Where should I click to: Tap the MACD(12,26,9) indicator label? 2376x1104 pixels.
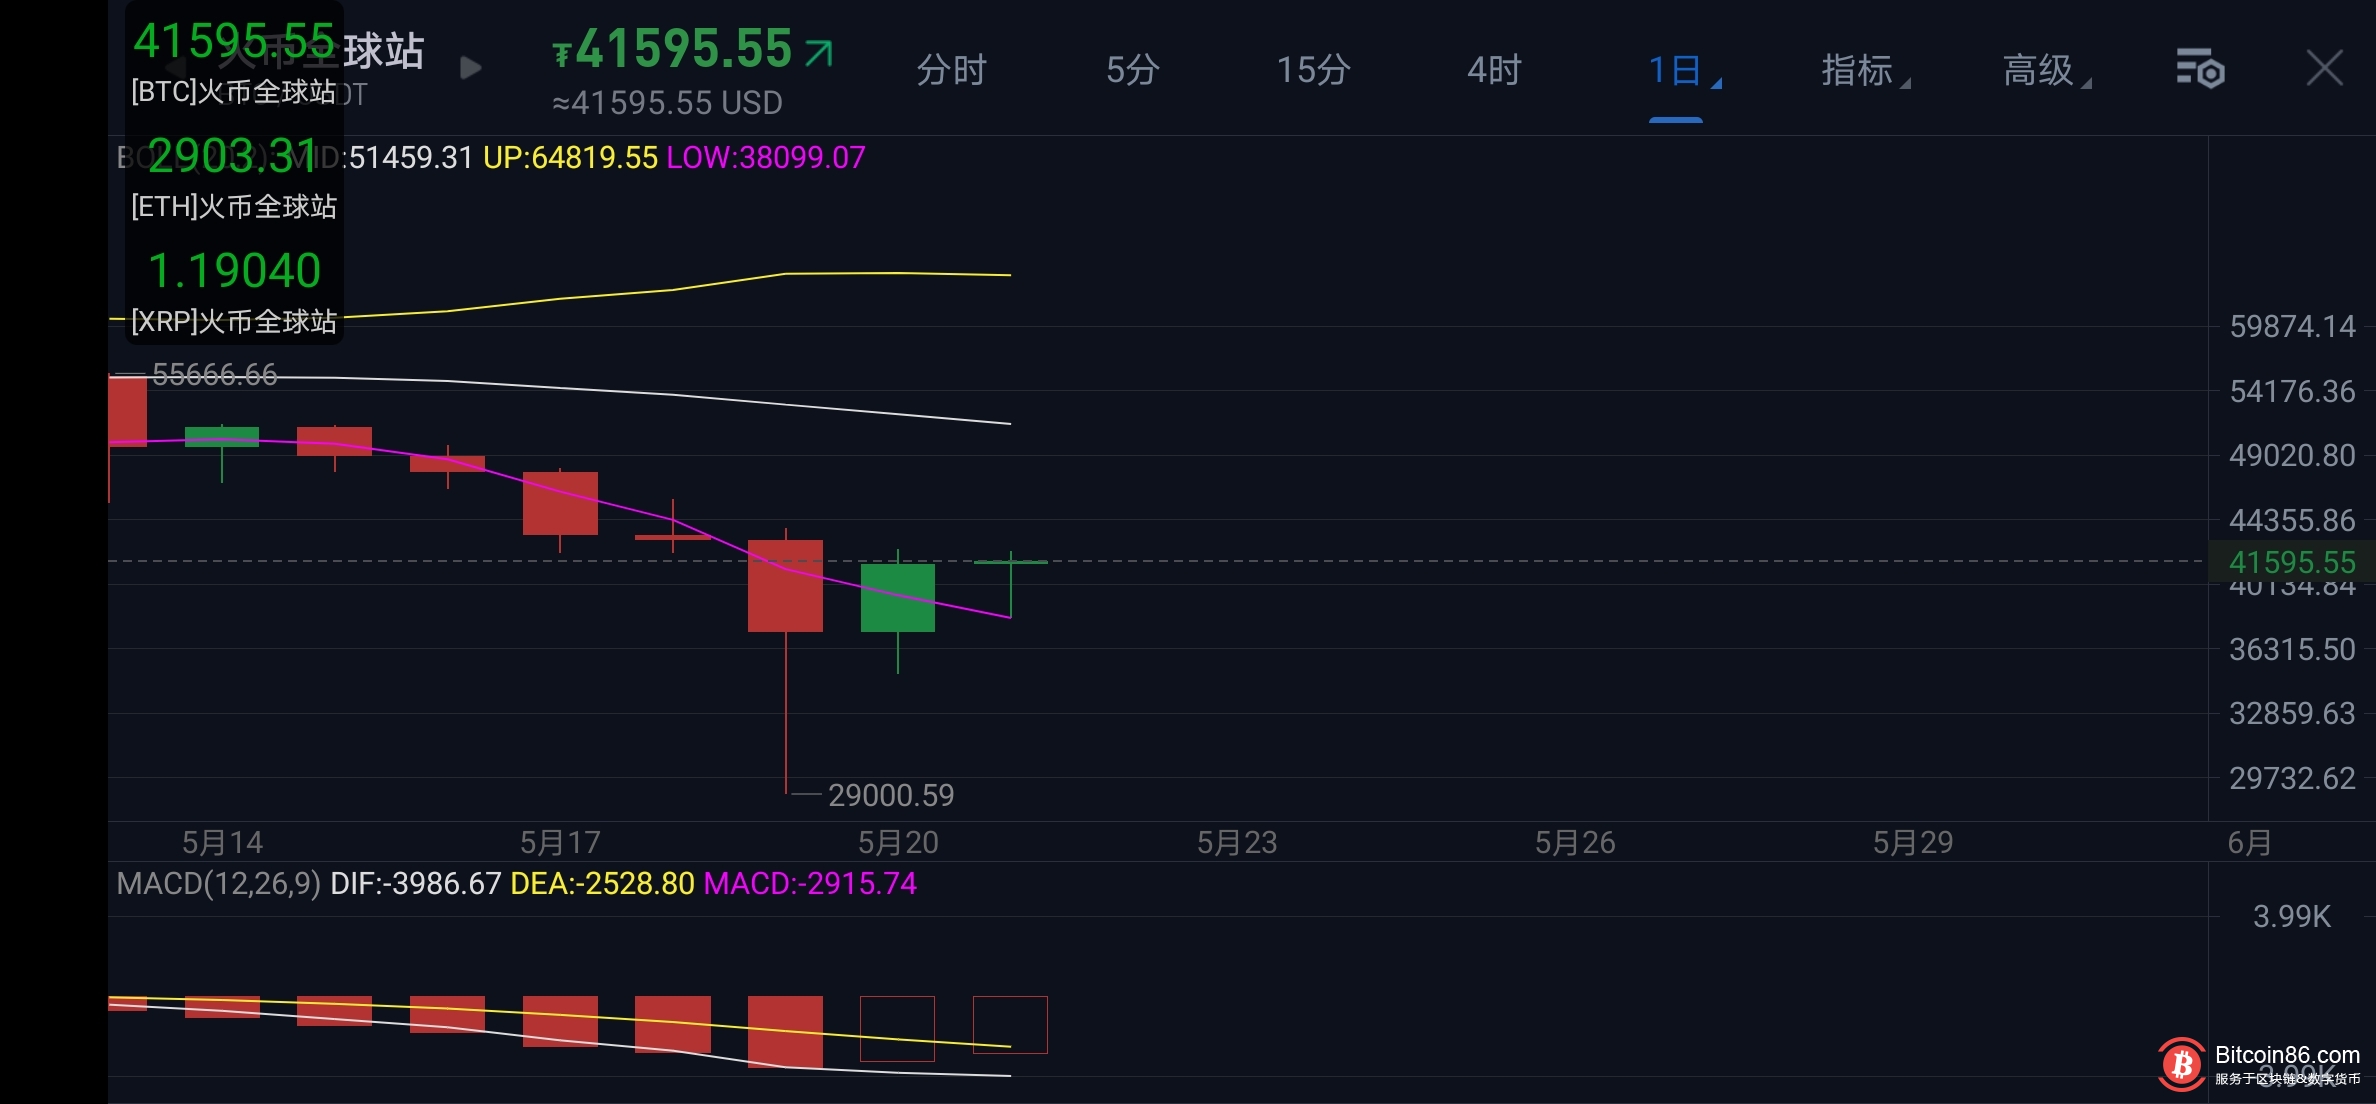click(x=218, y=884)
